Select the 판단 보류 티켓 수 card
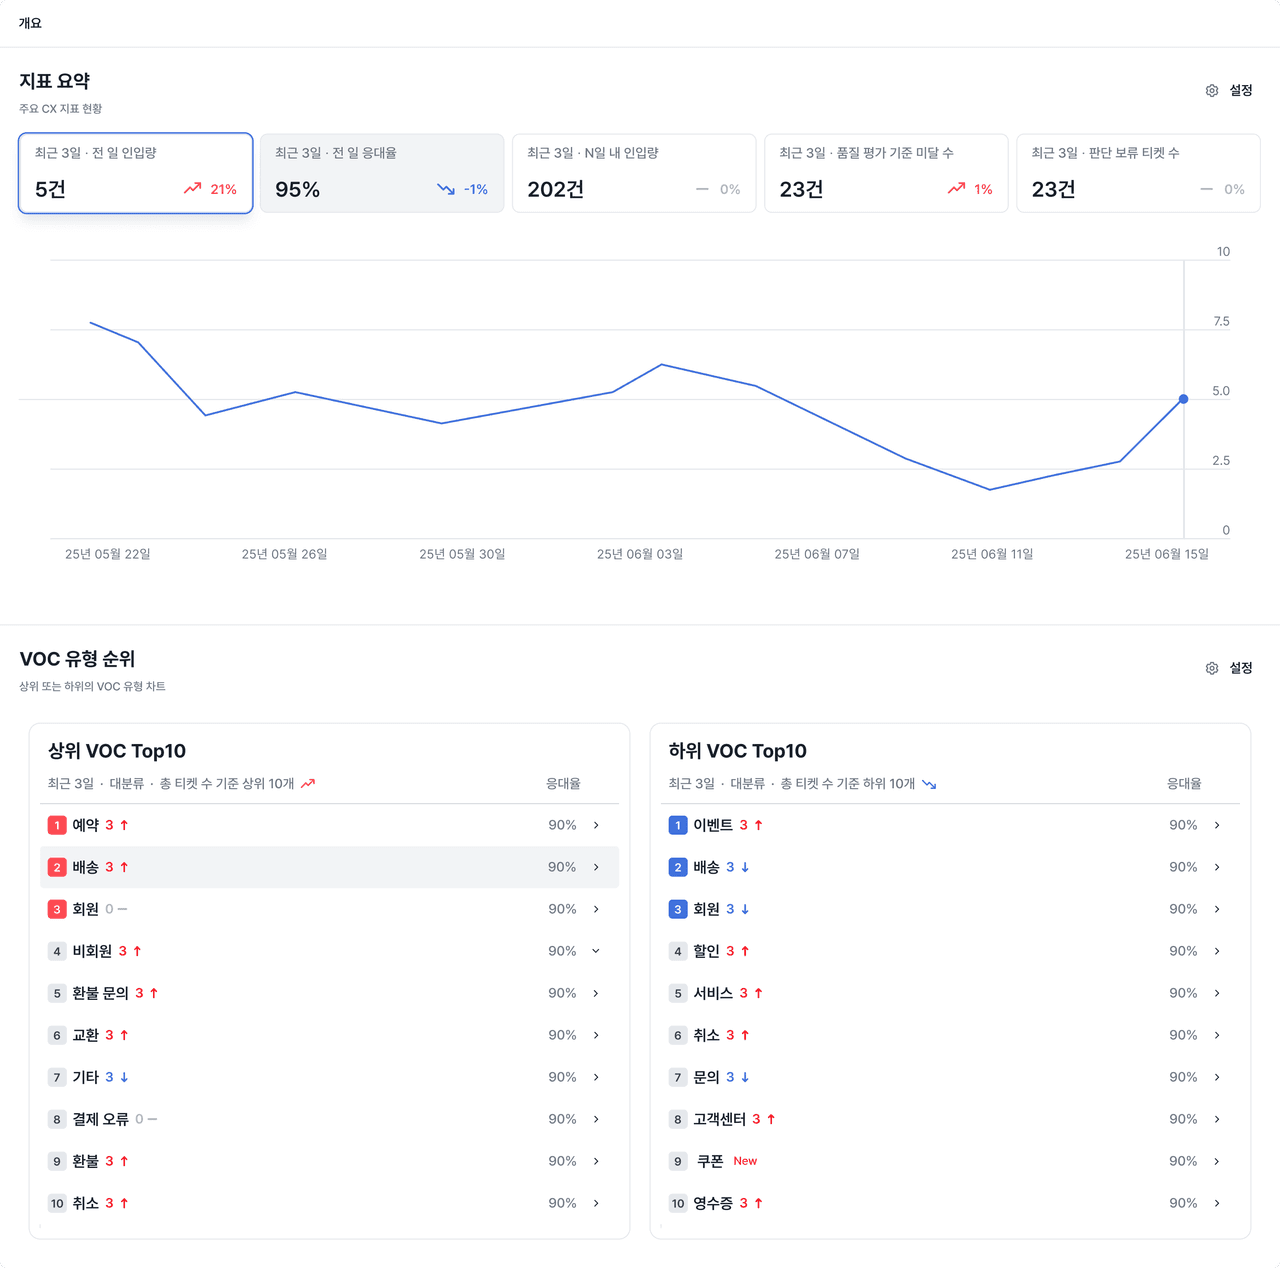This screenshot has width=1280, height=1268. (1138, 173)
